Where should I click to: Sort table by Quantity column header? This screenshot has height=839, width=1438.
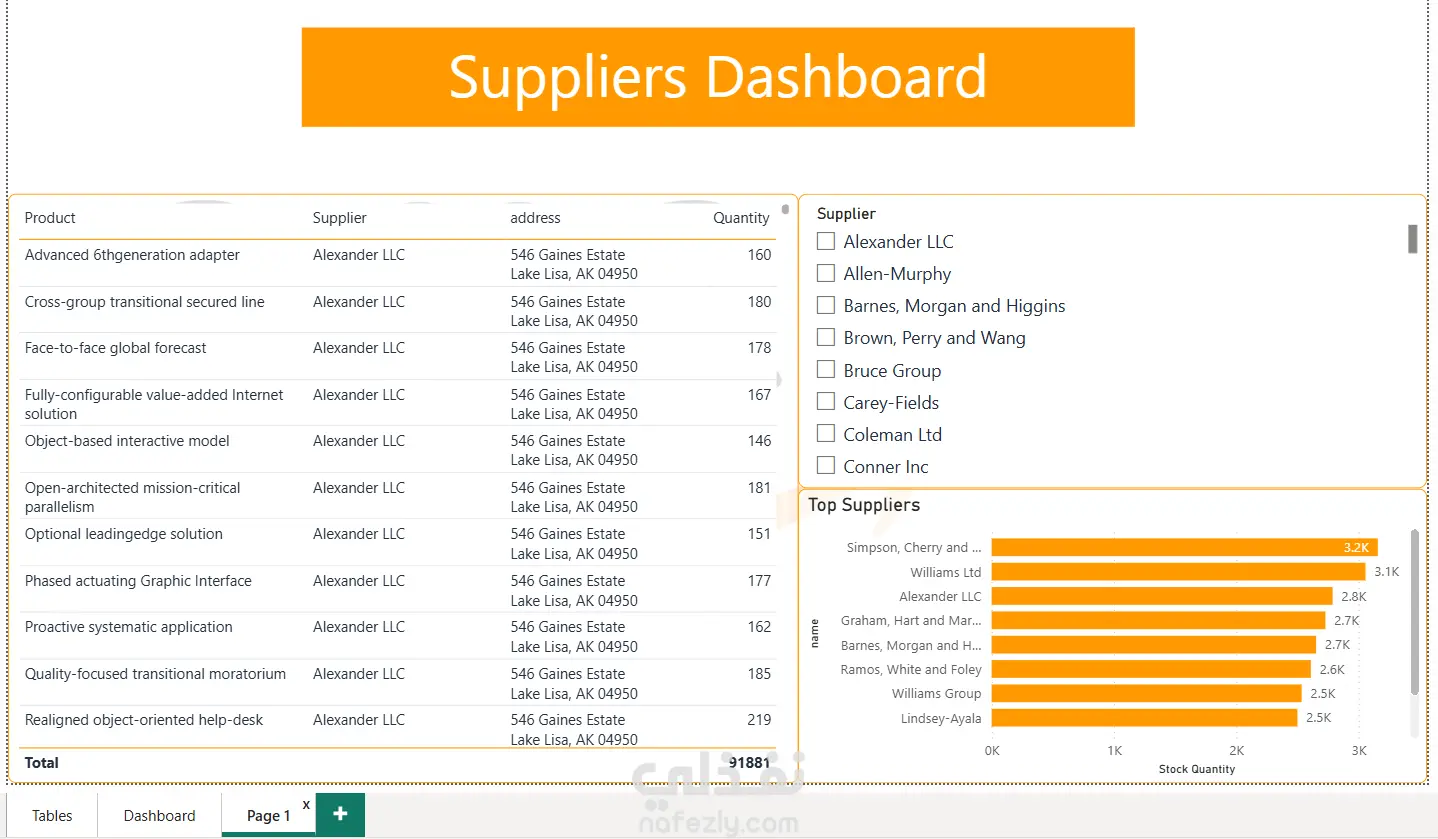[x=741, y=218]
